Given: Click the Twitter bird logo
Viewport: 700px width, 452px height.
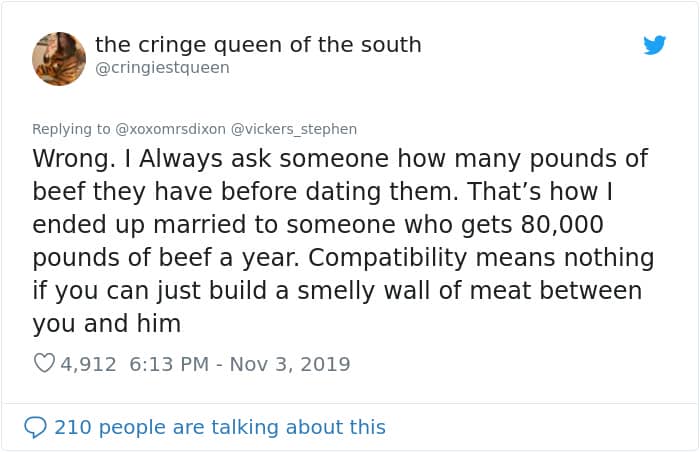Looking at the screenshot, I should point(655,45).
